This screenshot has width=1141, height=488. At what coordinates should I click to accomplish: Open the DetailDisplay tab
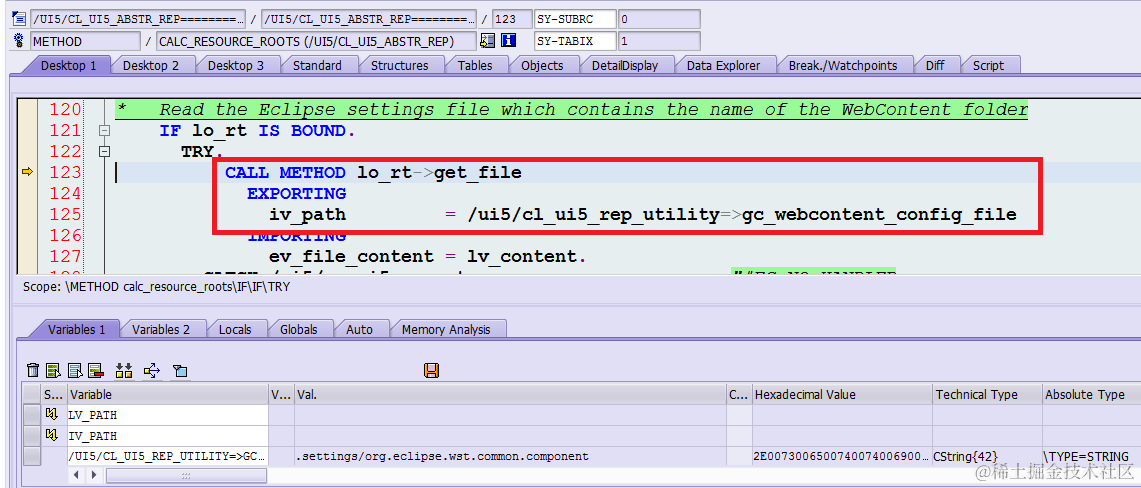coord(624,65)
